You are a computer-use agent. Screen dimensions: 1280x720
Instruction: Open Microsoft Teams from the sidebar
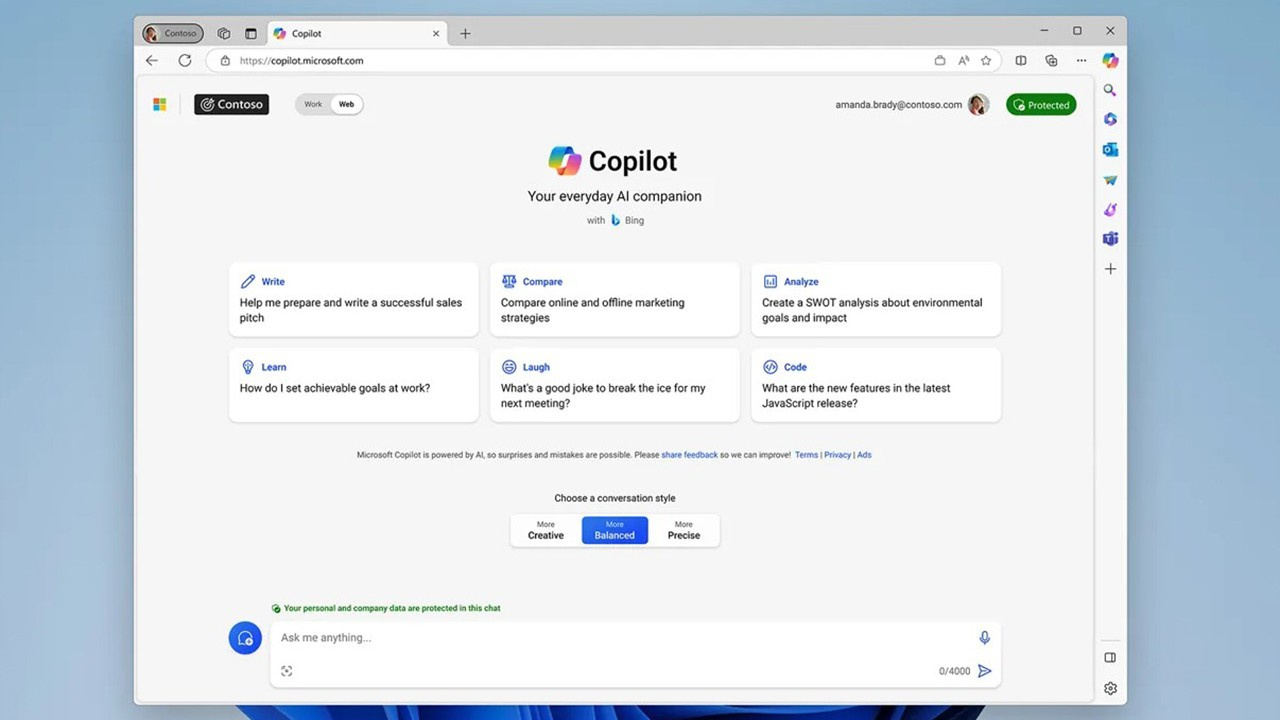pyautogui.click(x=1110, y=239)
